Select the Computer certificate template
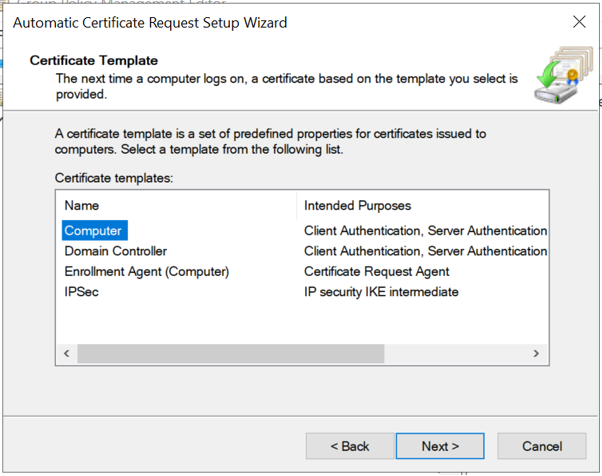Screen dimensions: 602x476 click(93, 231)
